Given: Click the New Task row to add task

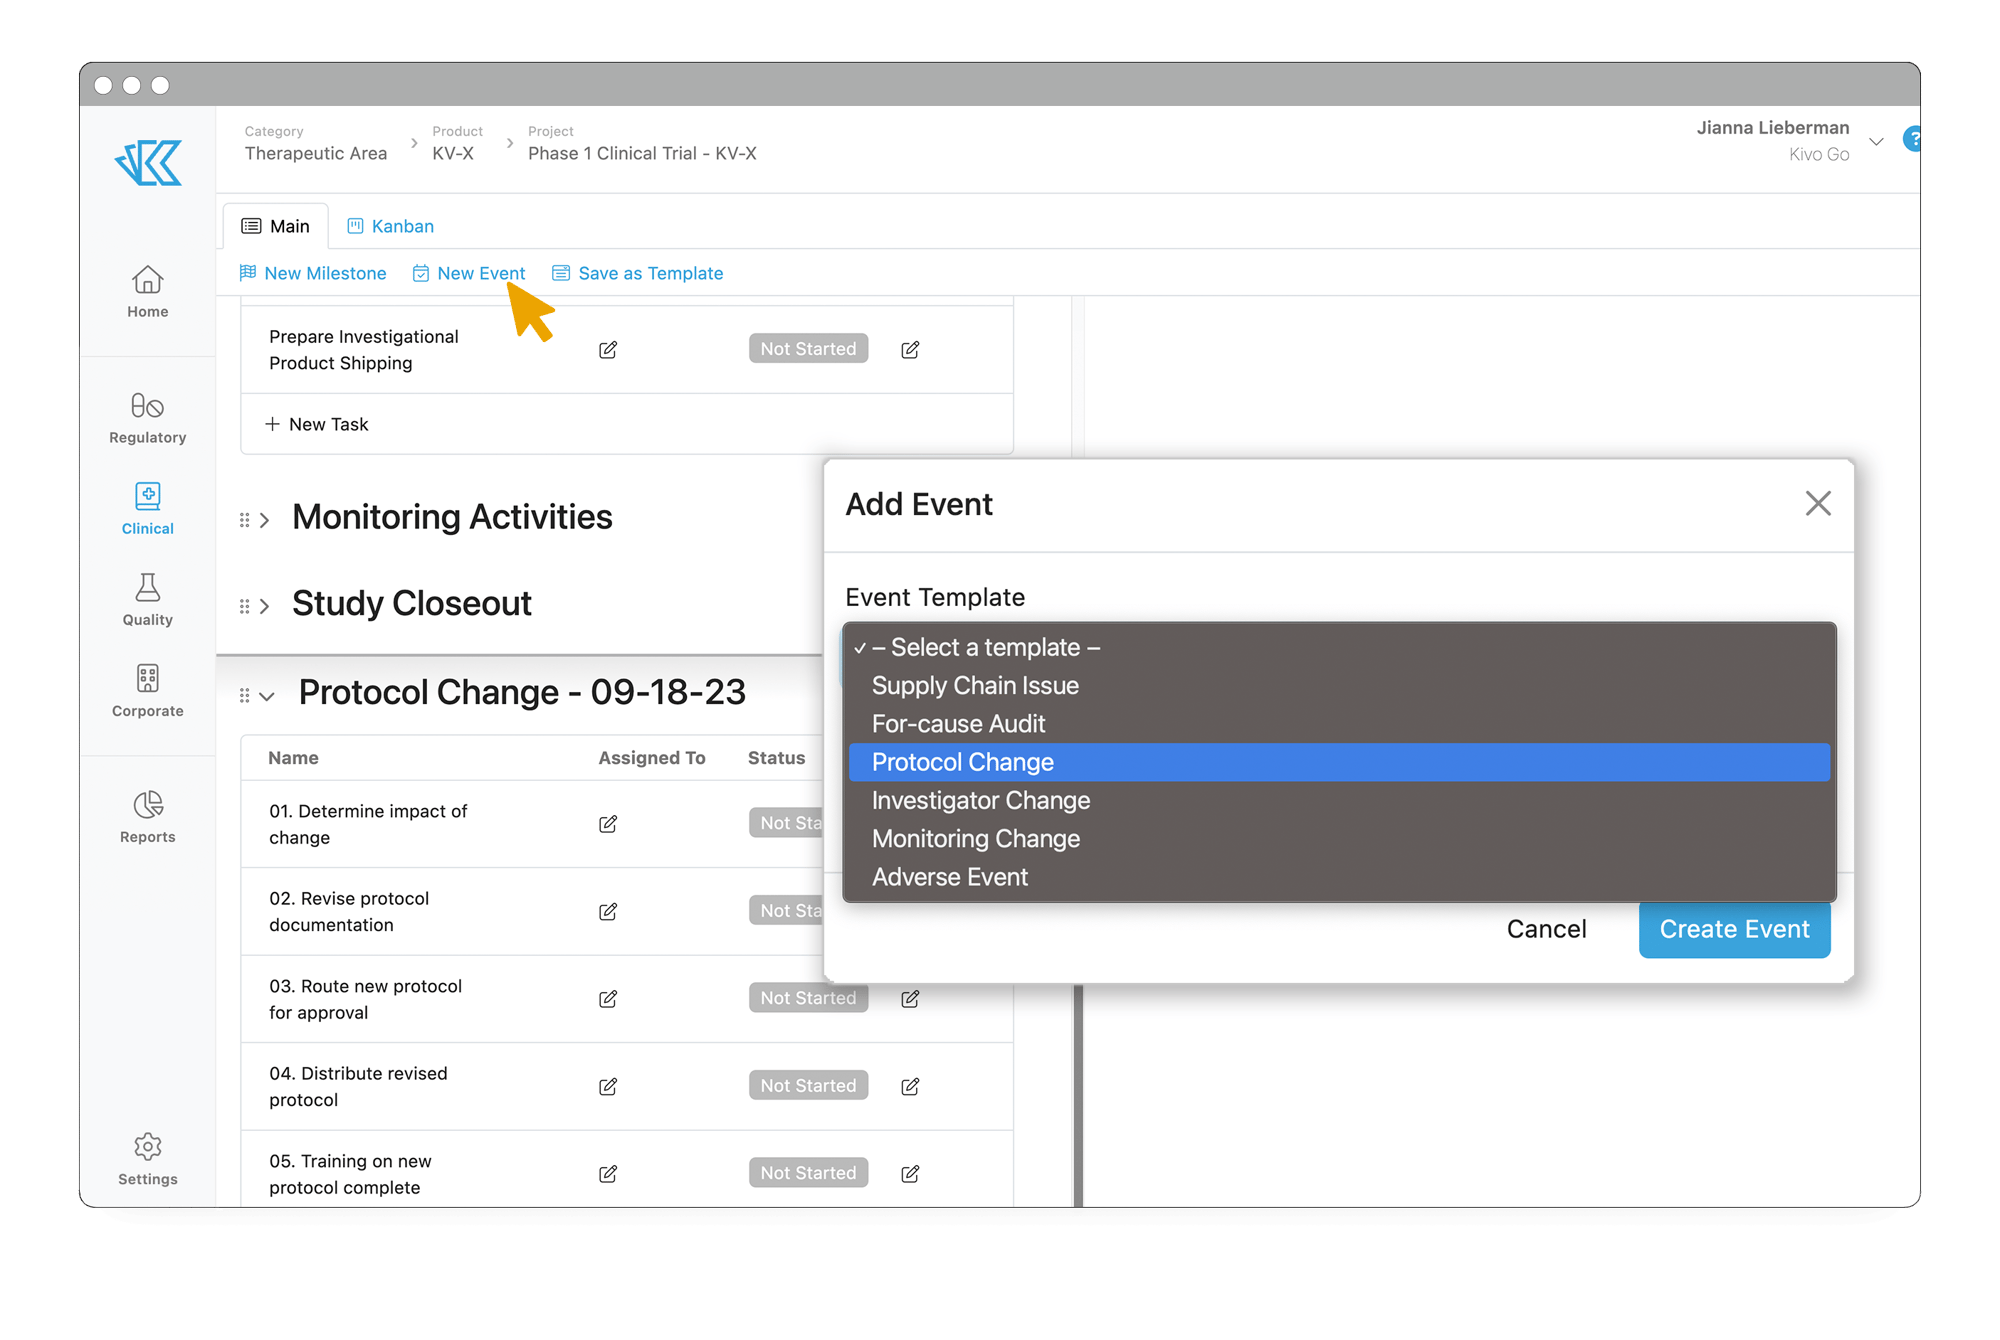Looking at the screenshot, I should pos(317,423).
